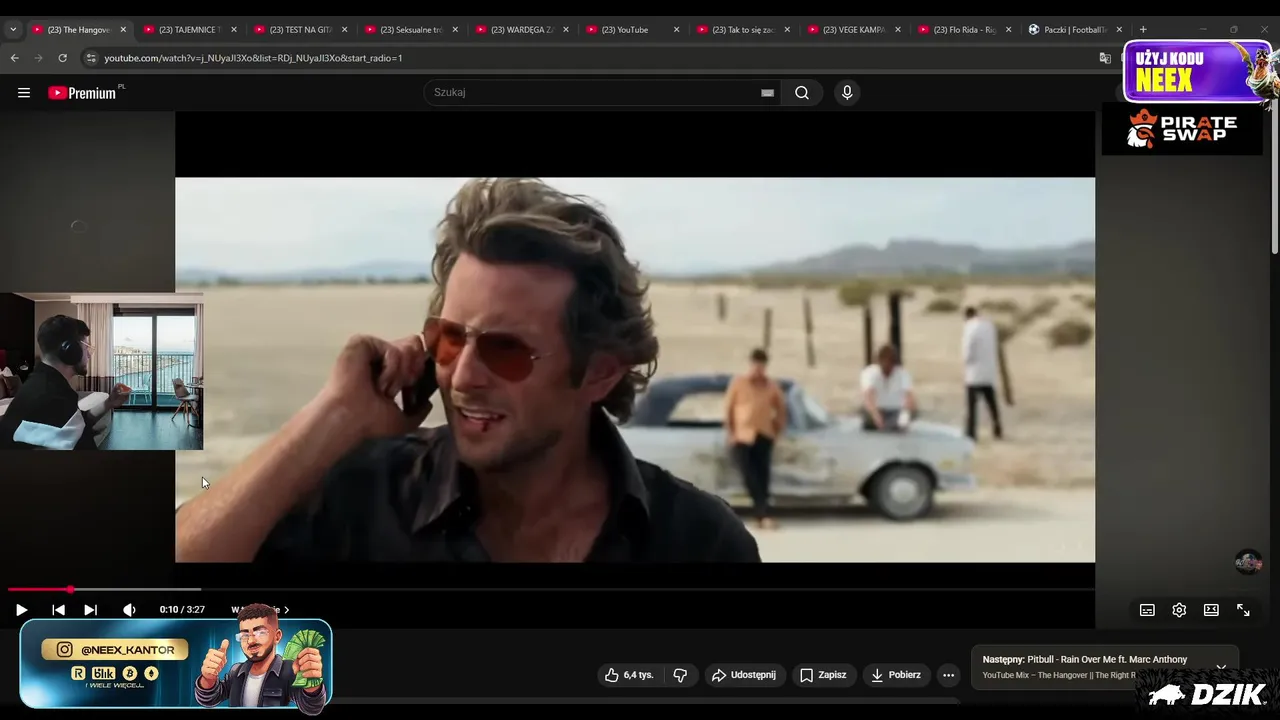Close the VEGE KAMPA tab
Screen dimensions: 1280x720
point(897,30)
